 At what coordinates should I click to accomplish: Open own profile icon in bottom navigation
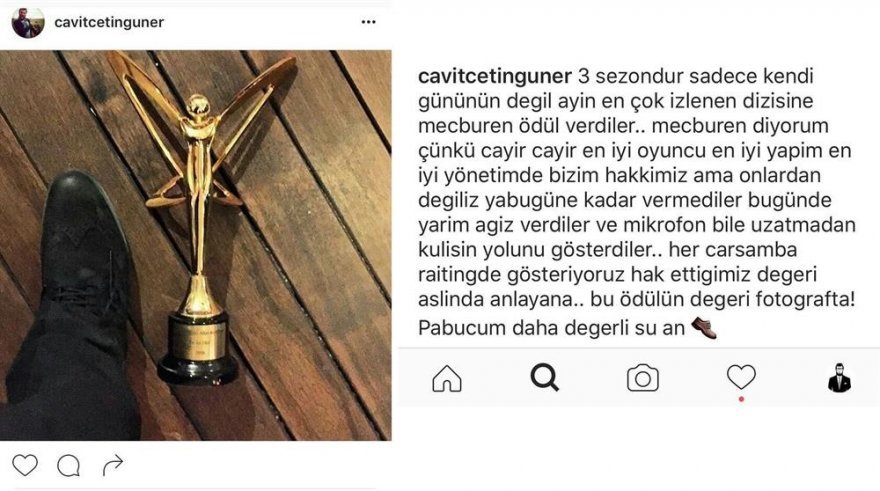point(840,377)
